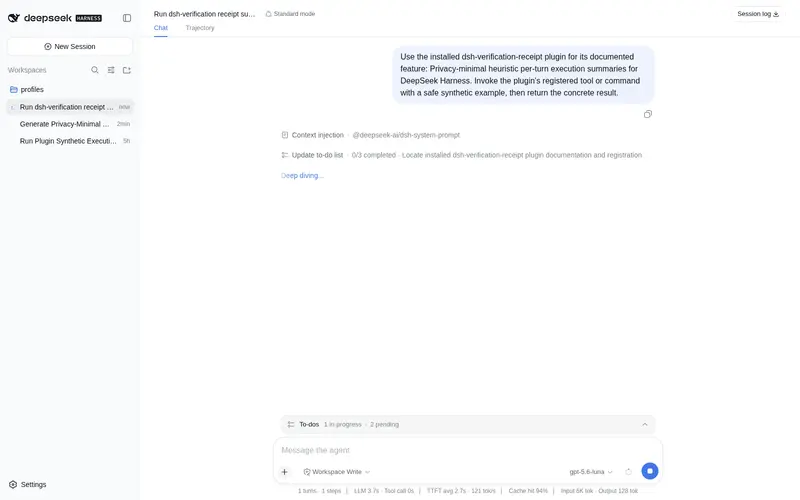Focus the Message the agent field

pyautogui.click(x=467, y=451)
